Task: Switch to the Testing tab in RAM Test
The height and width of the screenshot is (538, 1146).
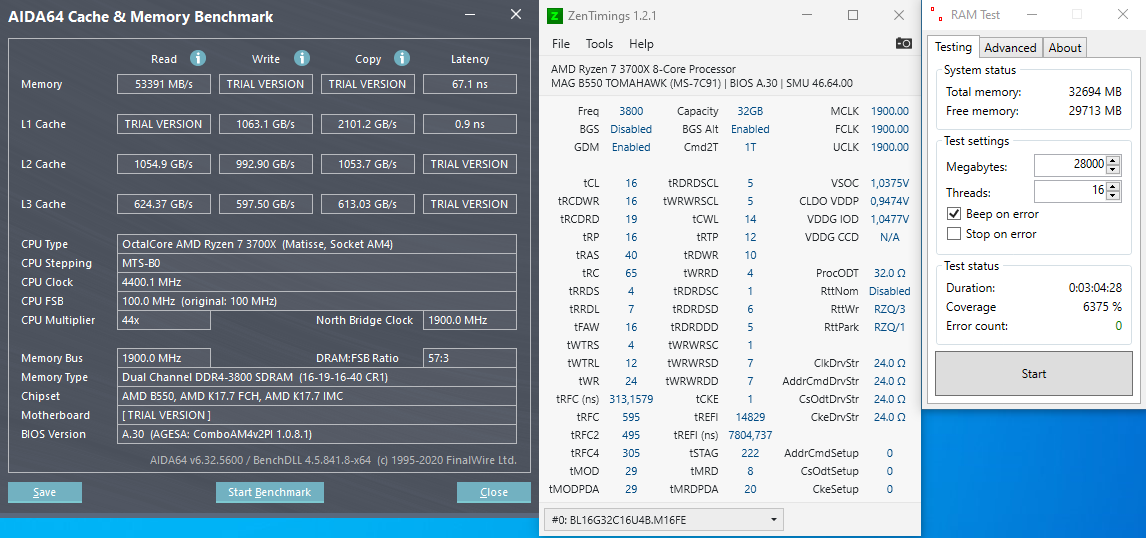Action: tap(954, 47)
